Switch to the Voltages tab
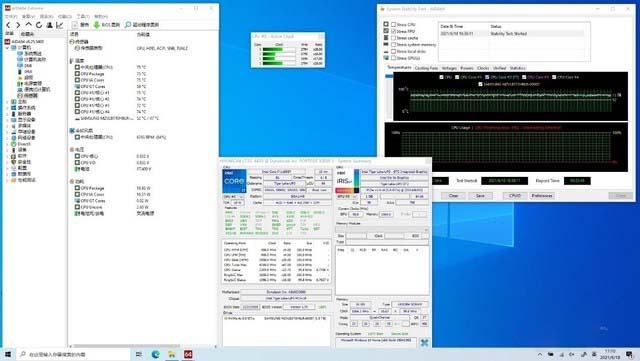The width and height of the screenshot is (640, 361). (449, 68)
